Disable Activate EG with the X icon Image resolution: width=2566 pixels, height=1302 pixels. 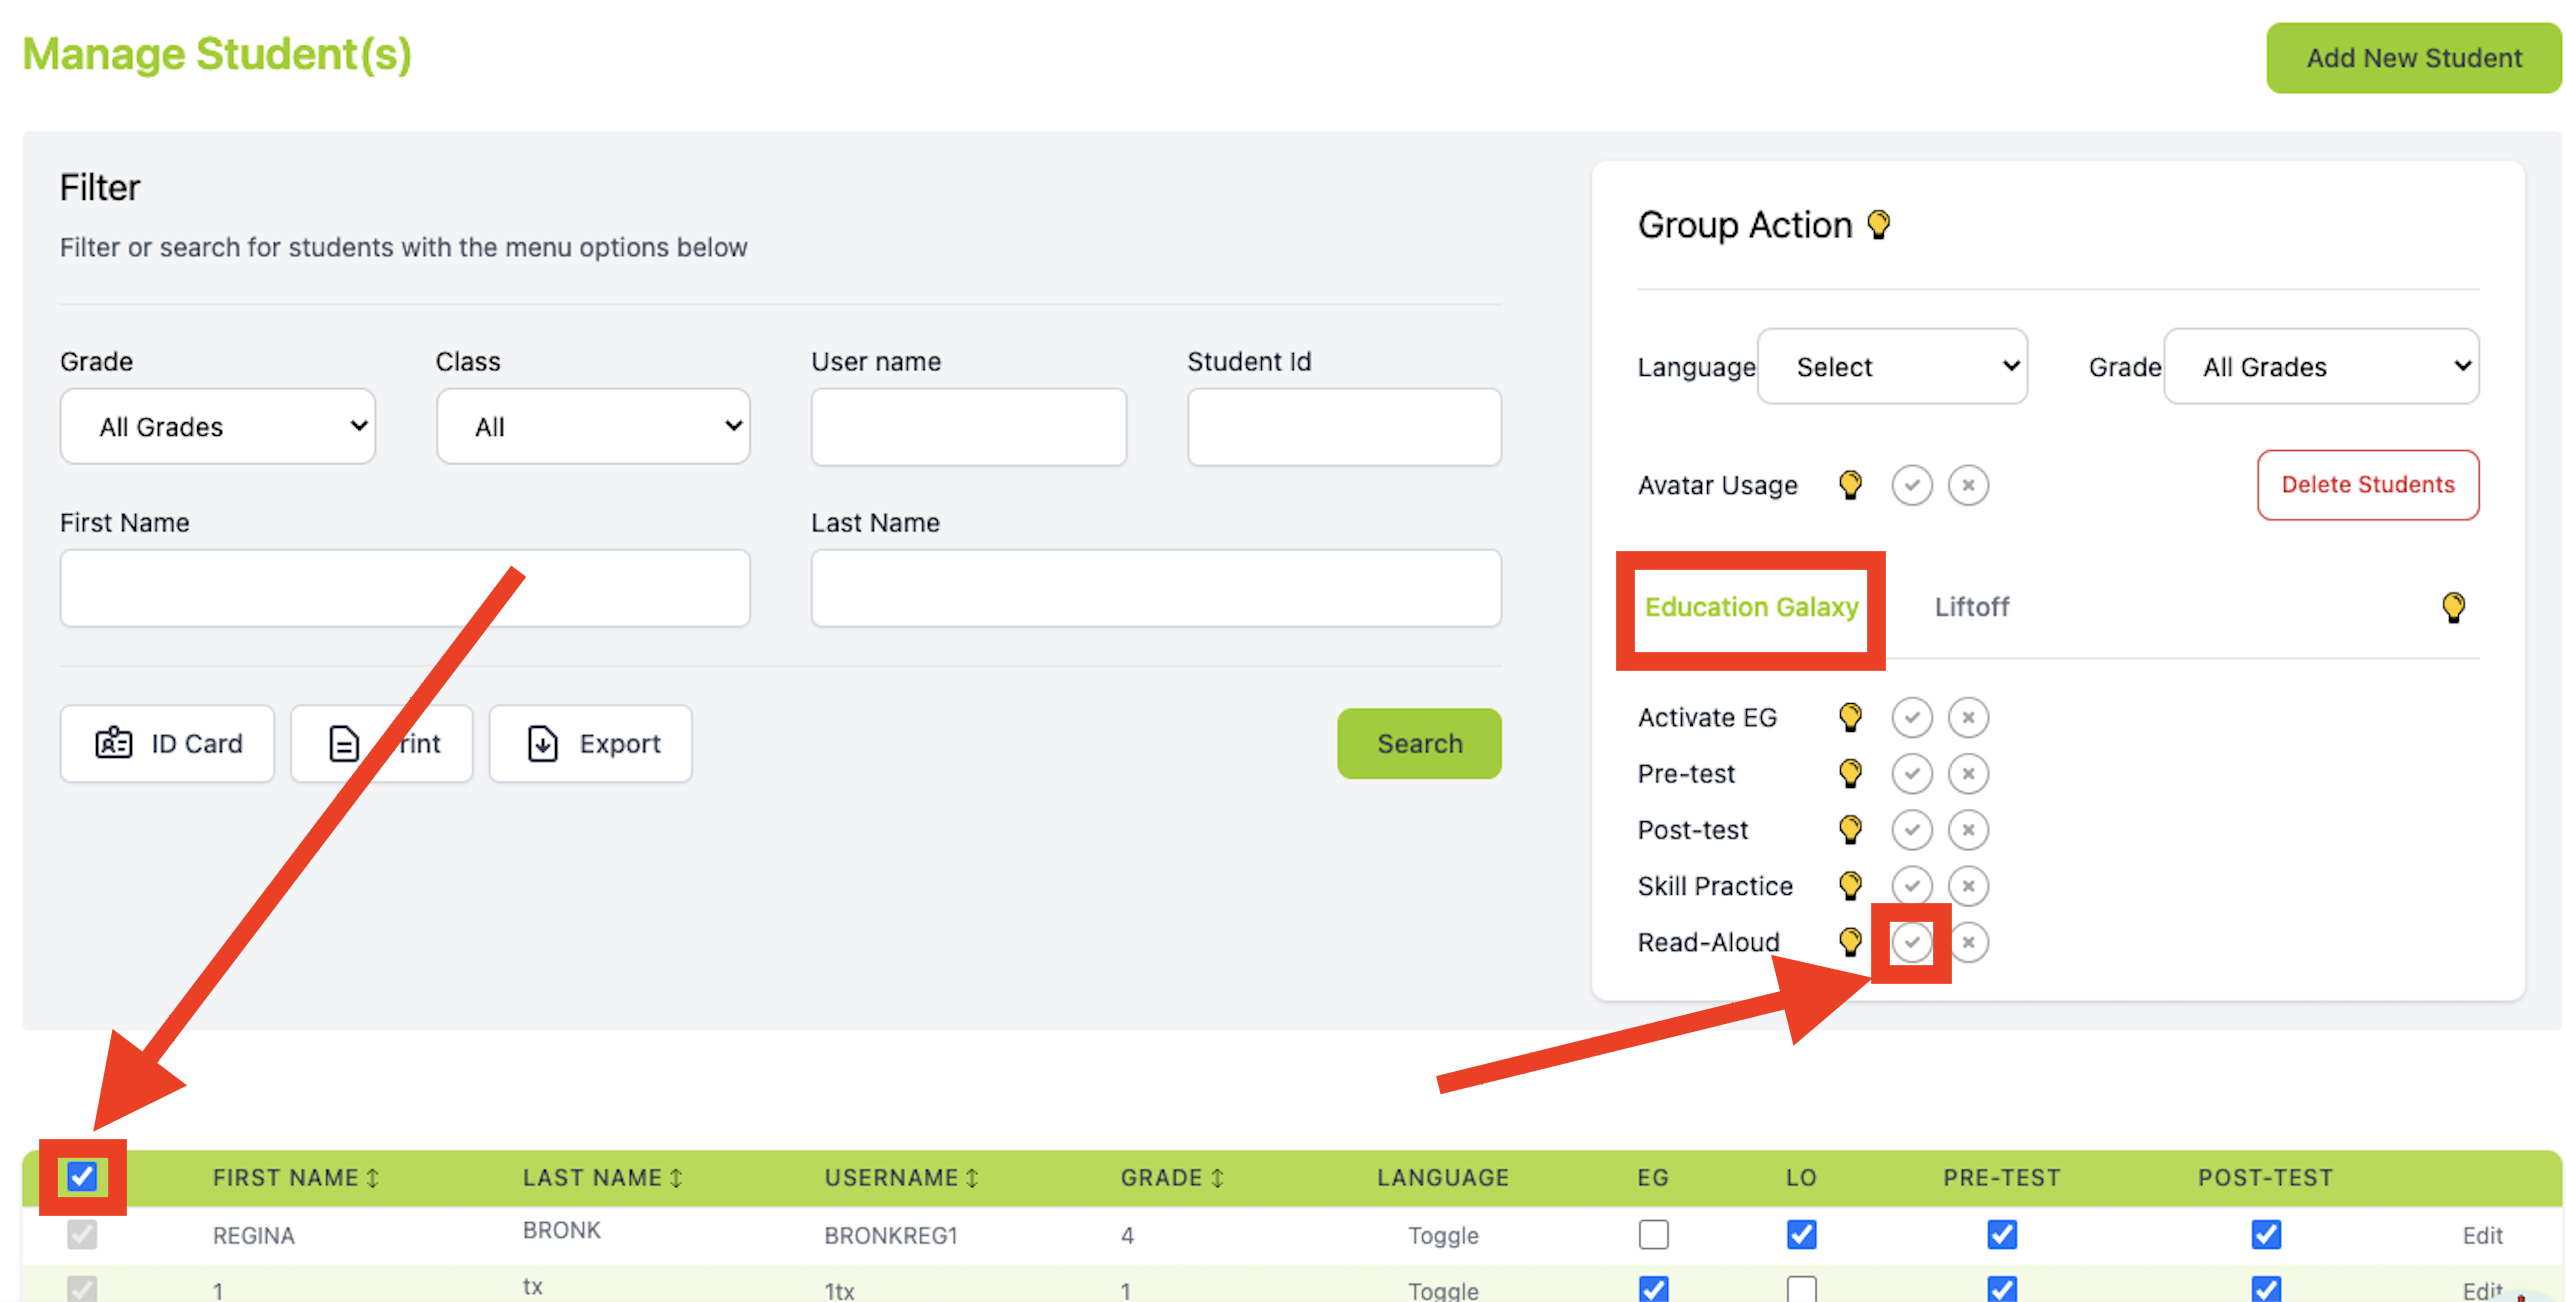click(x=1967, y=717)
